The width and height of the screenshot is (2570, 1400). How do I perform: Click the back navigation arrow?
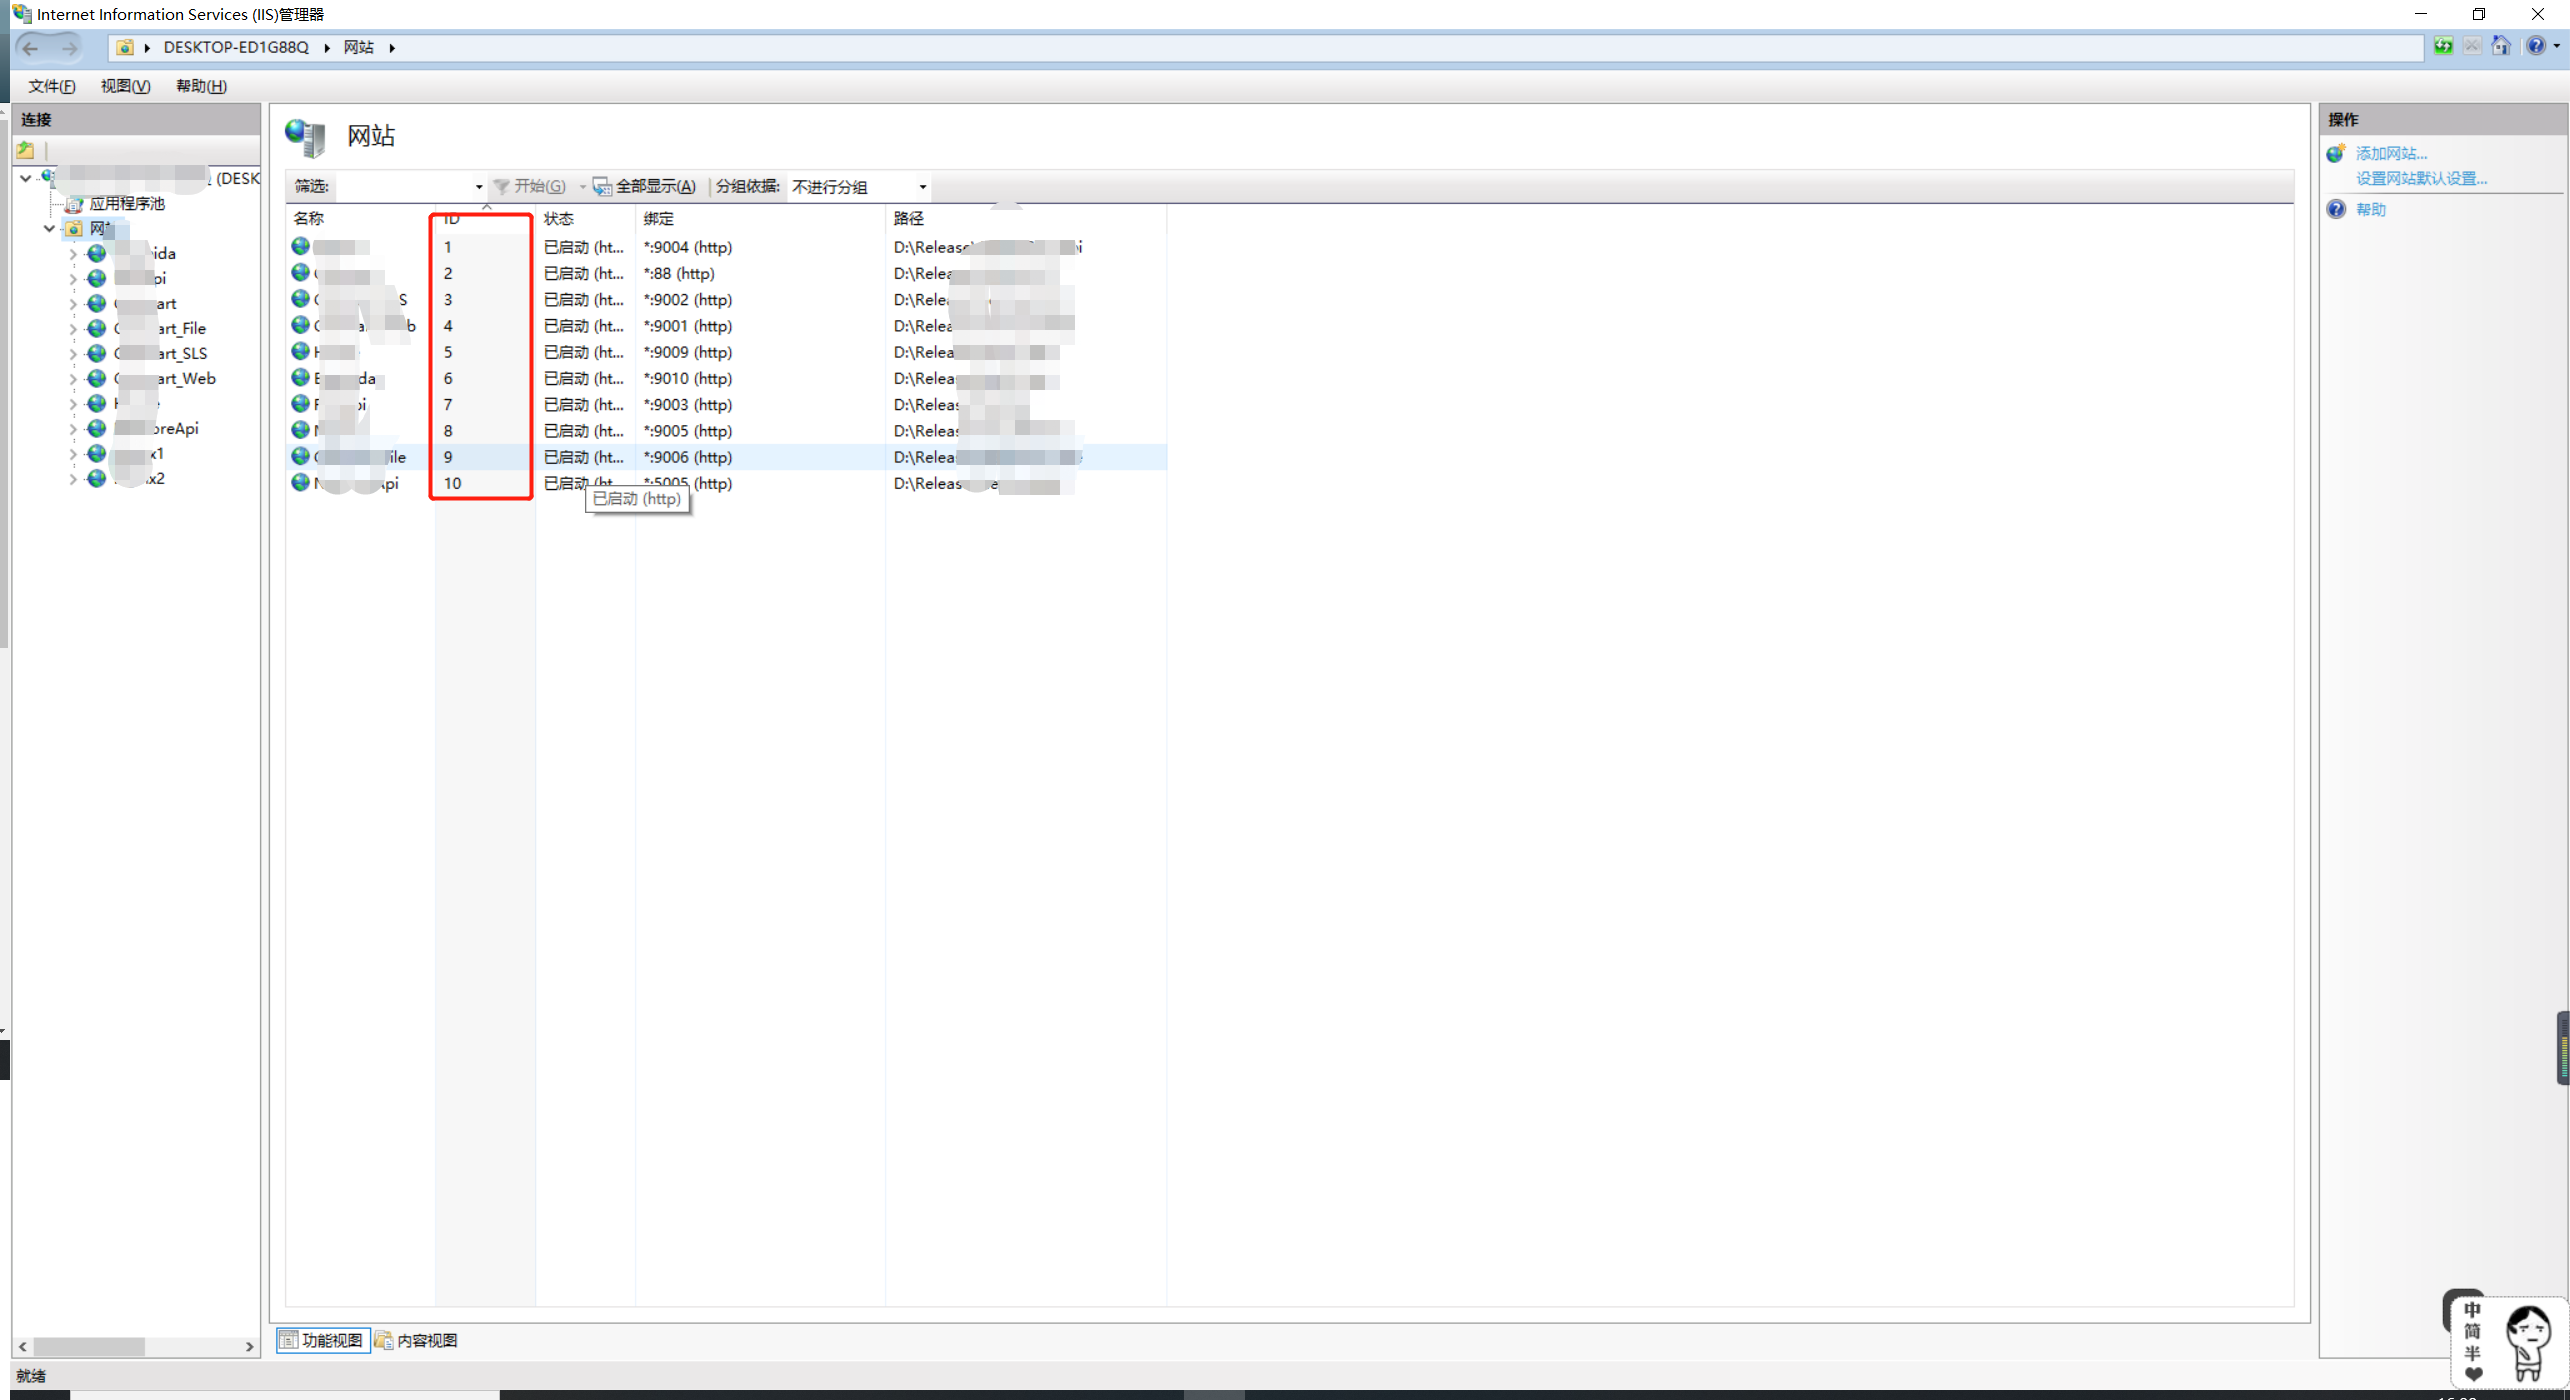(x=30, y=47)
